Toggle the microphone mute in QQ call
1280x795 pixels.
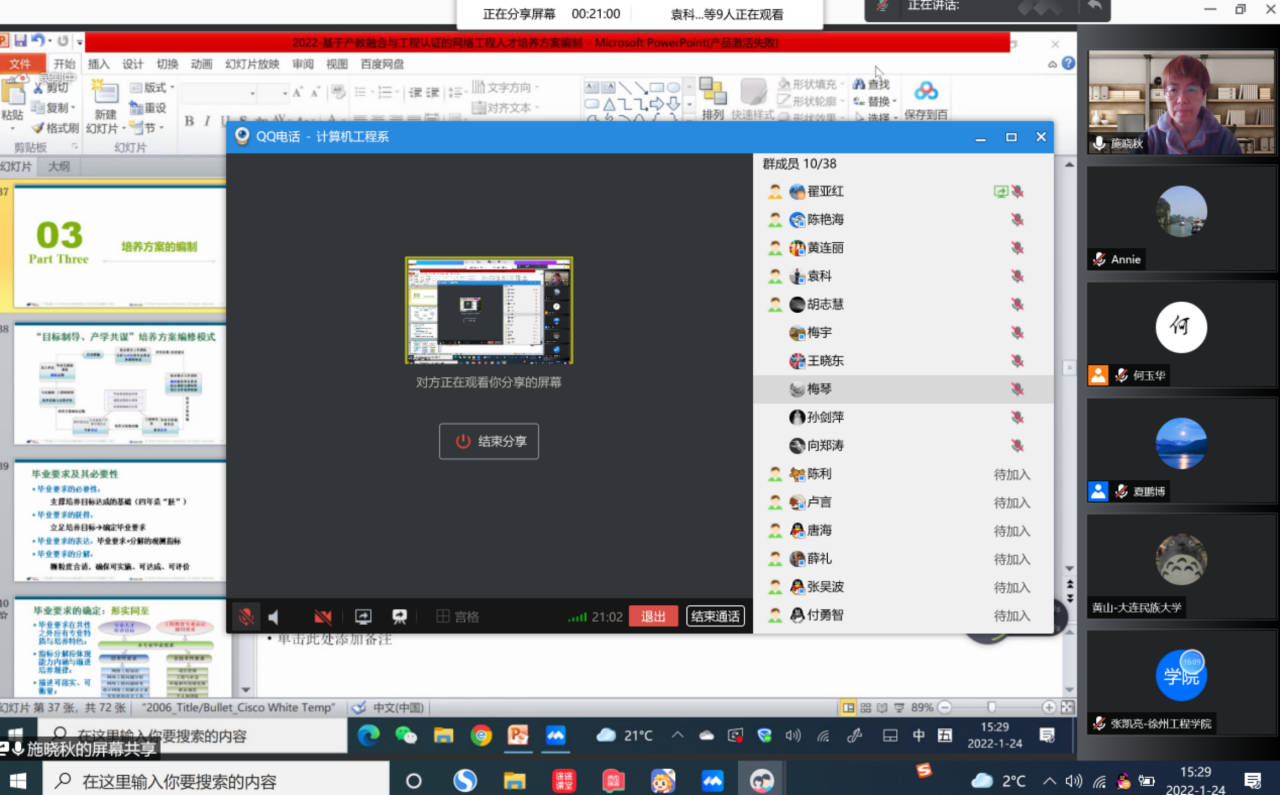[x=245, y=617]
